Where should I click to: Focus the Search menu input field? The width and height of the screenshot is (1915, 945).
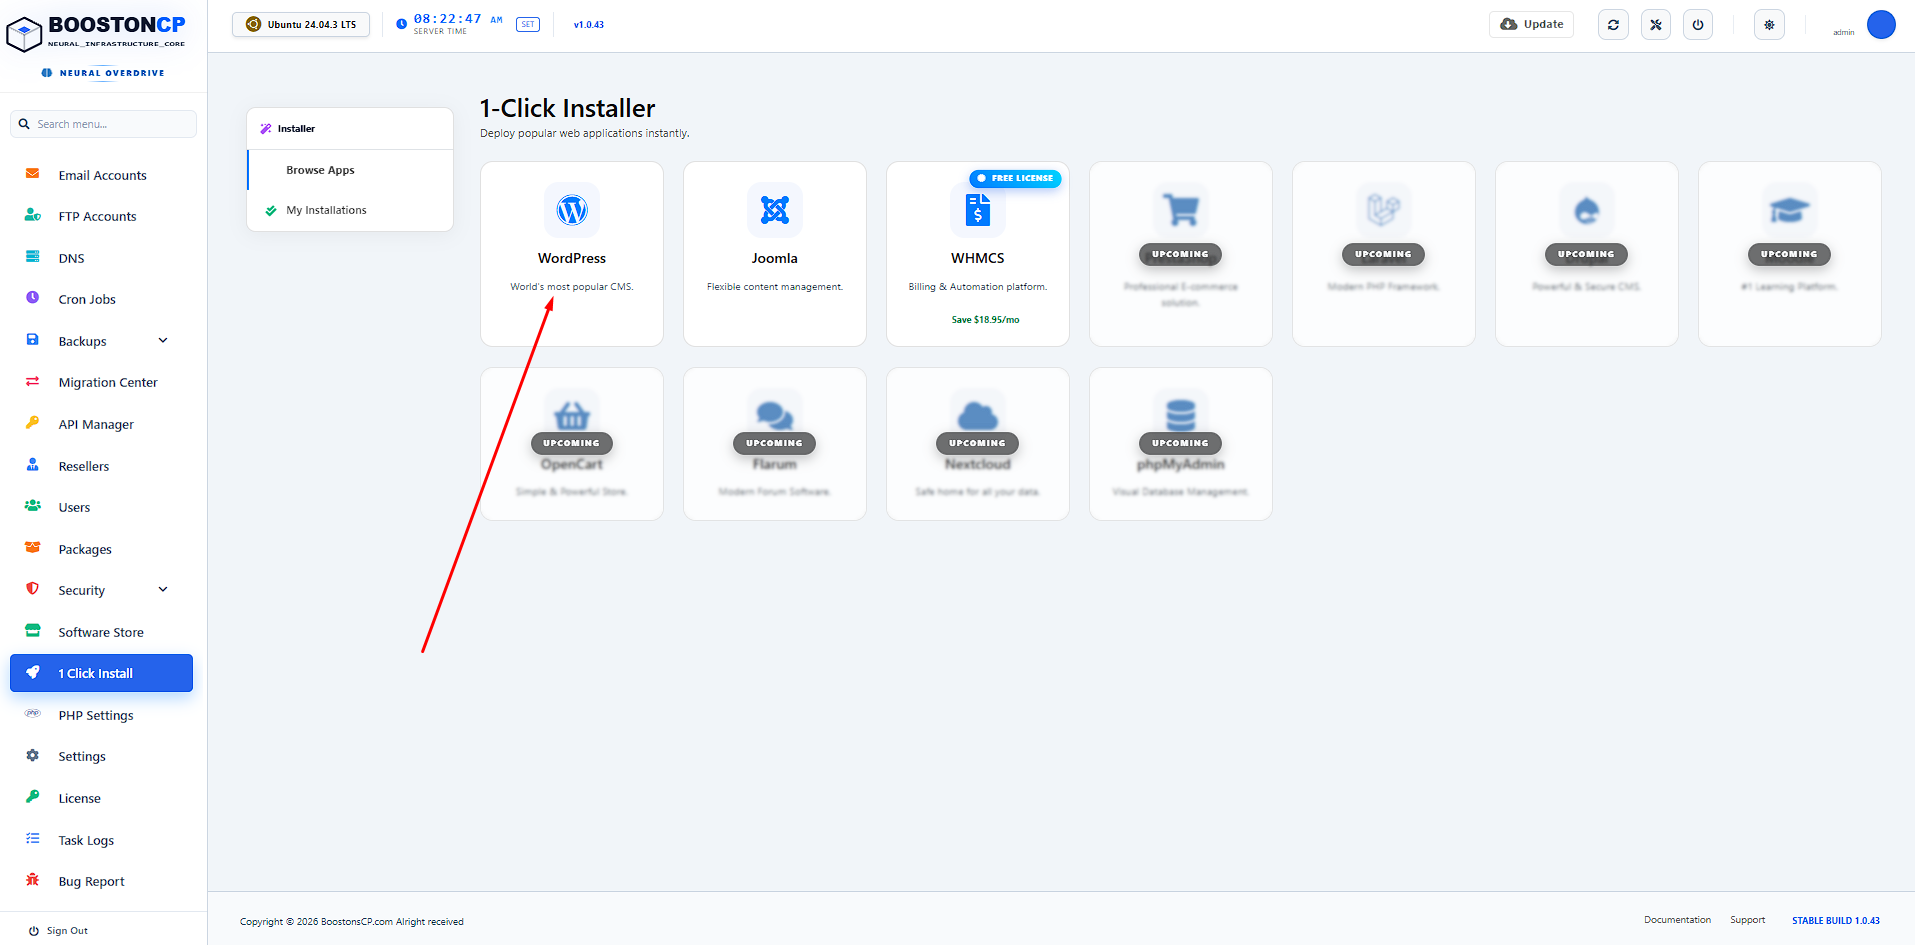[103, 124]
